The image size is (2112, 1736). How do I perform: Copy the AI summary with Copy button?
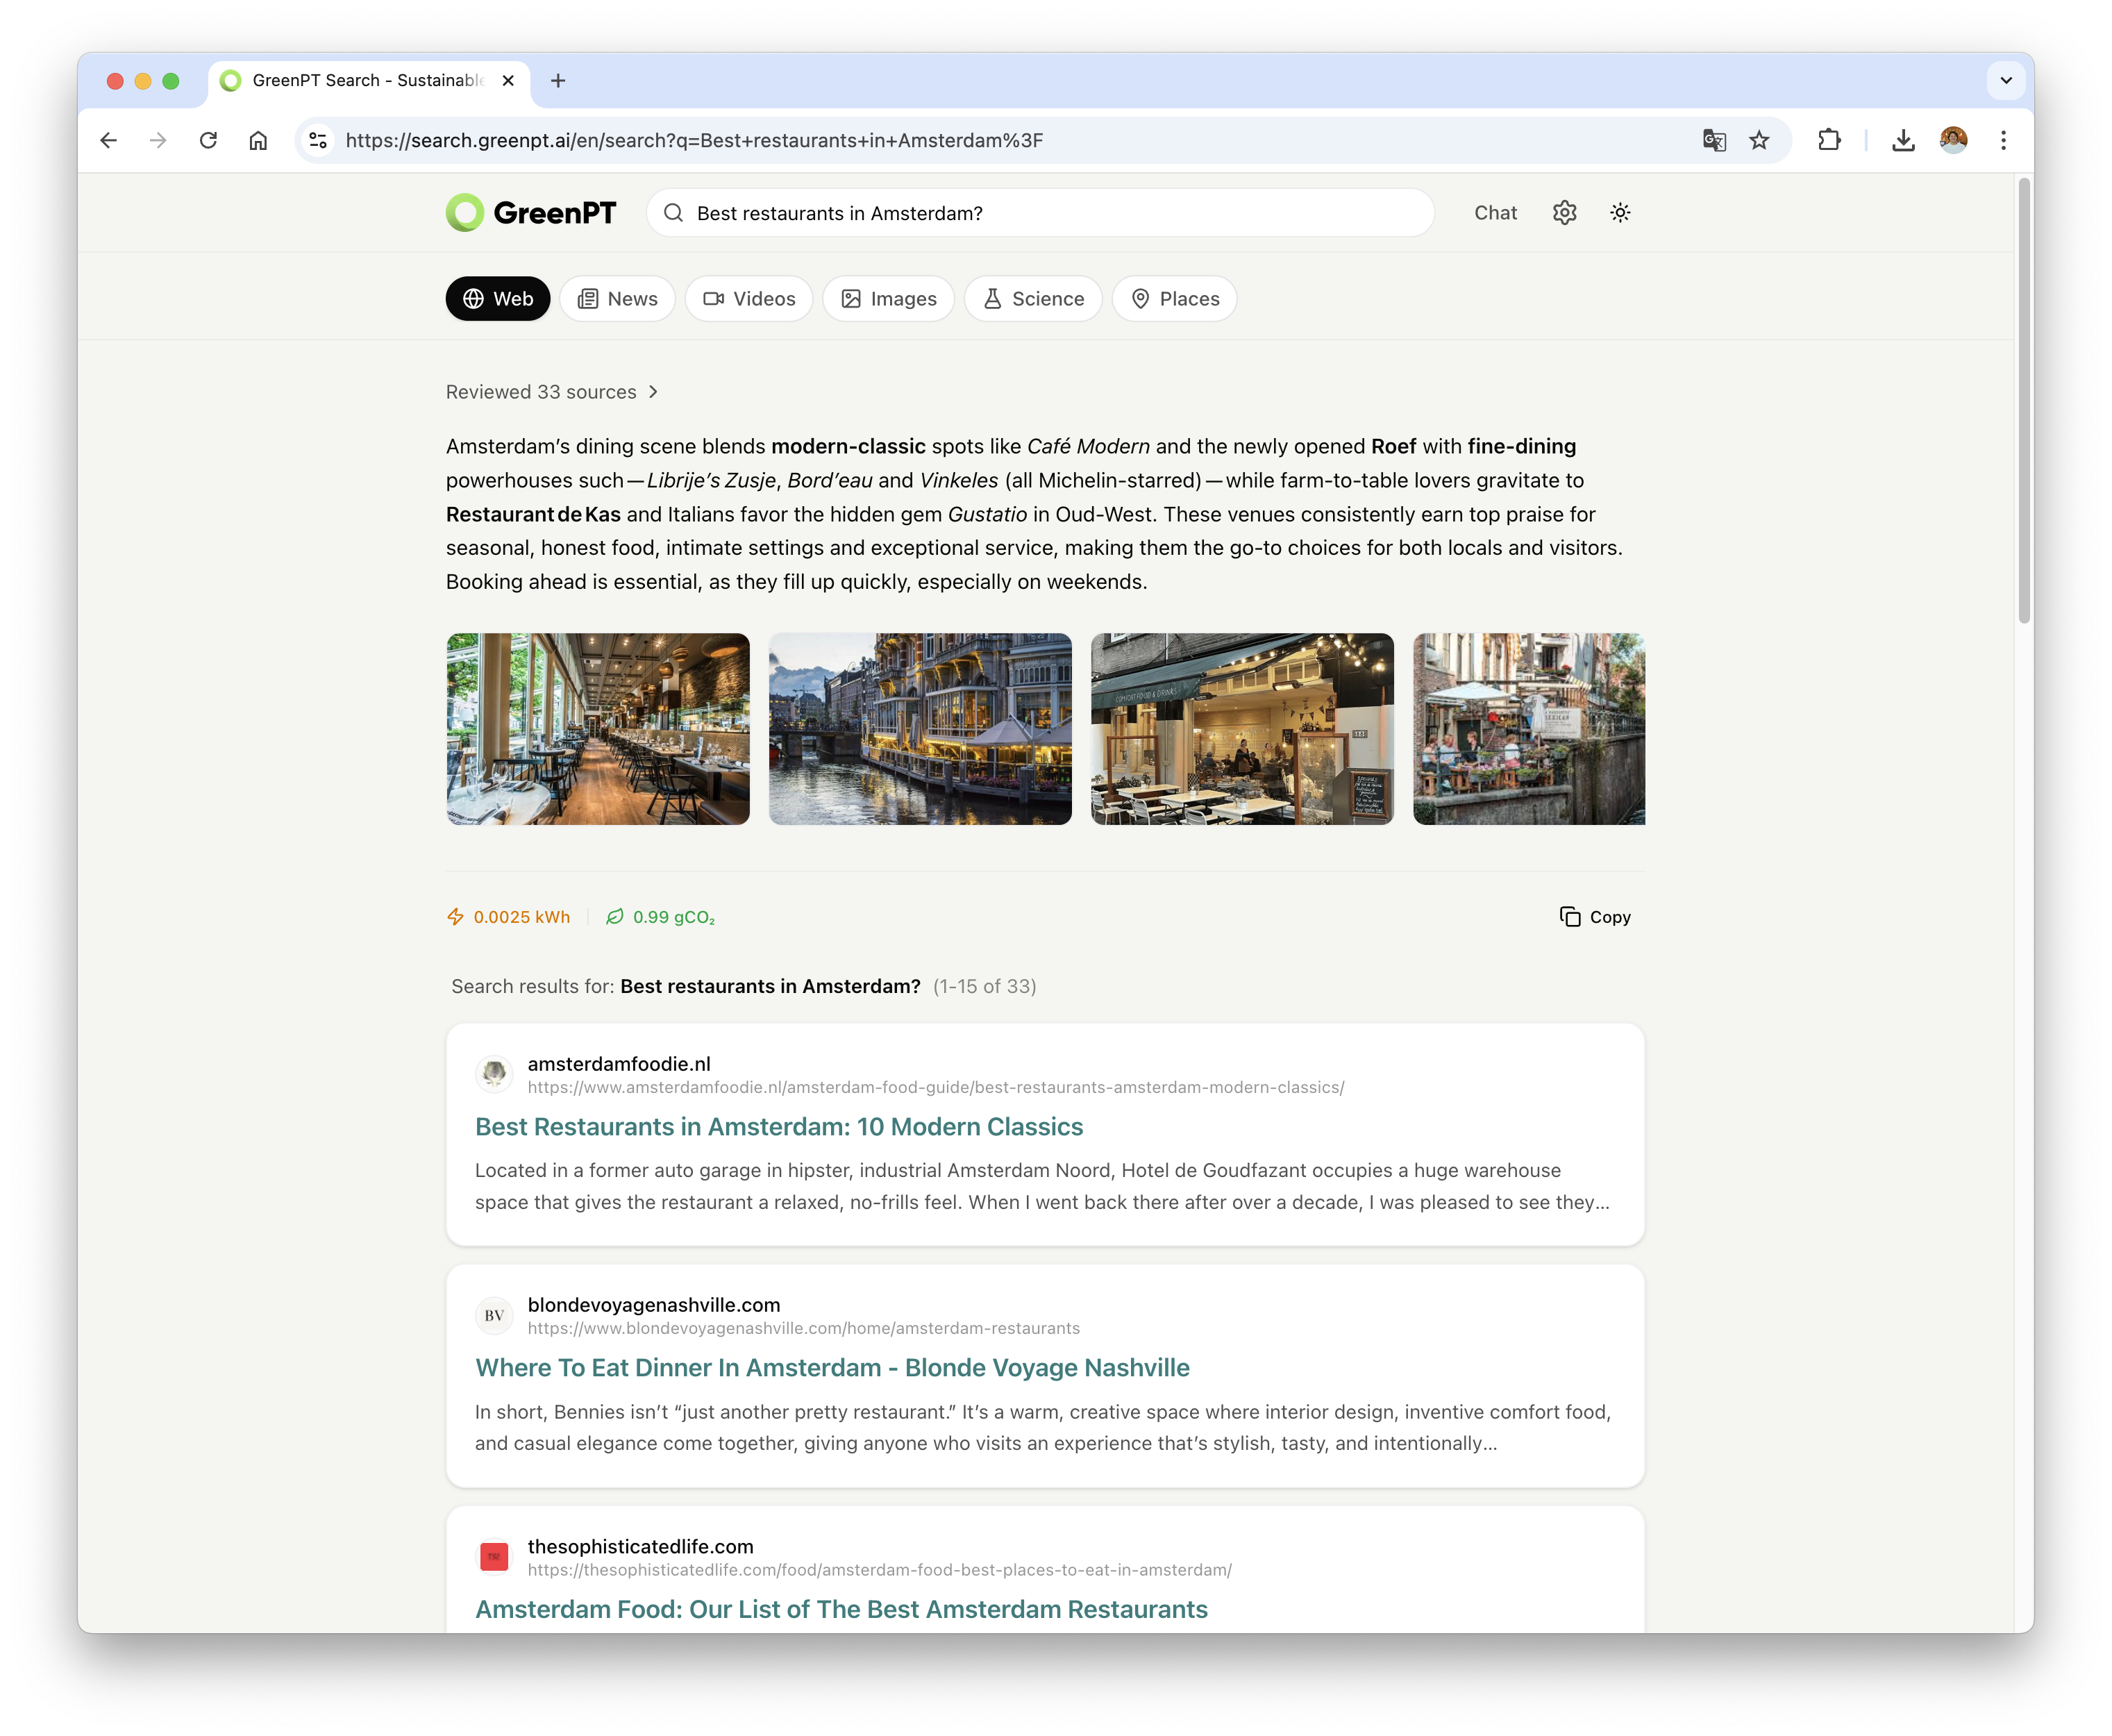1595,916
